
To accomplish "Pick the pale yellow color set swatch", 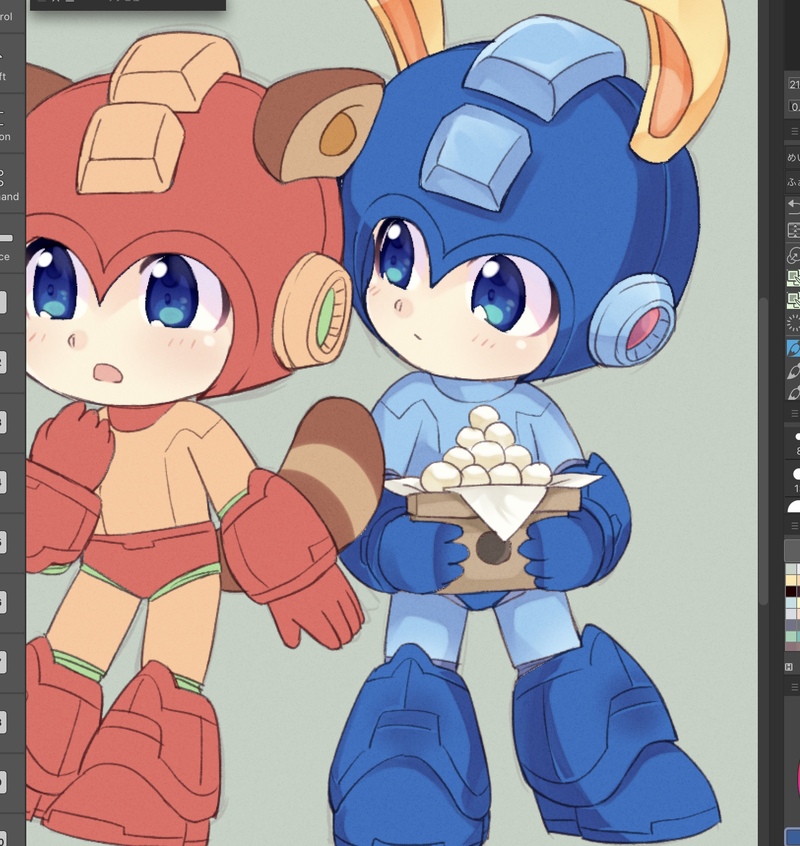I will tap(792, 580).
